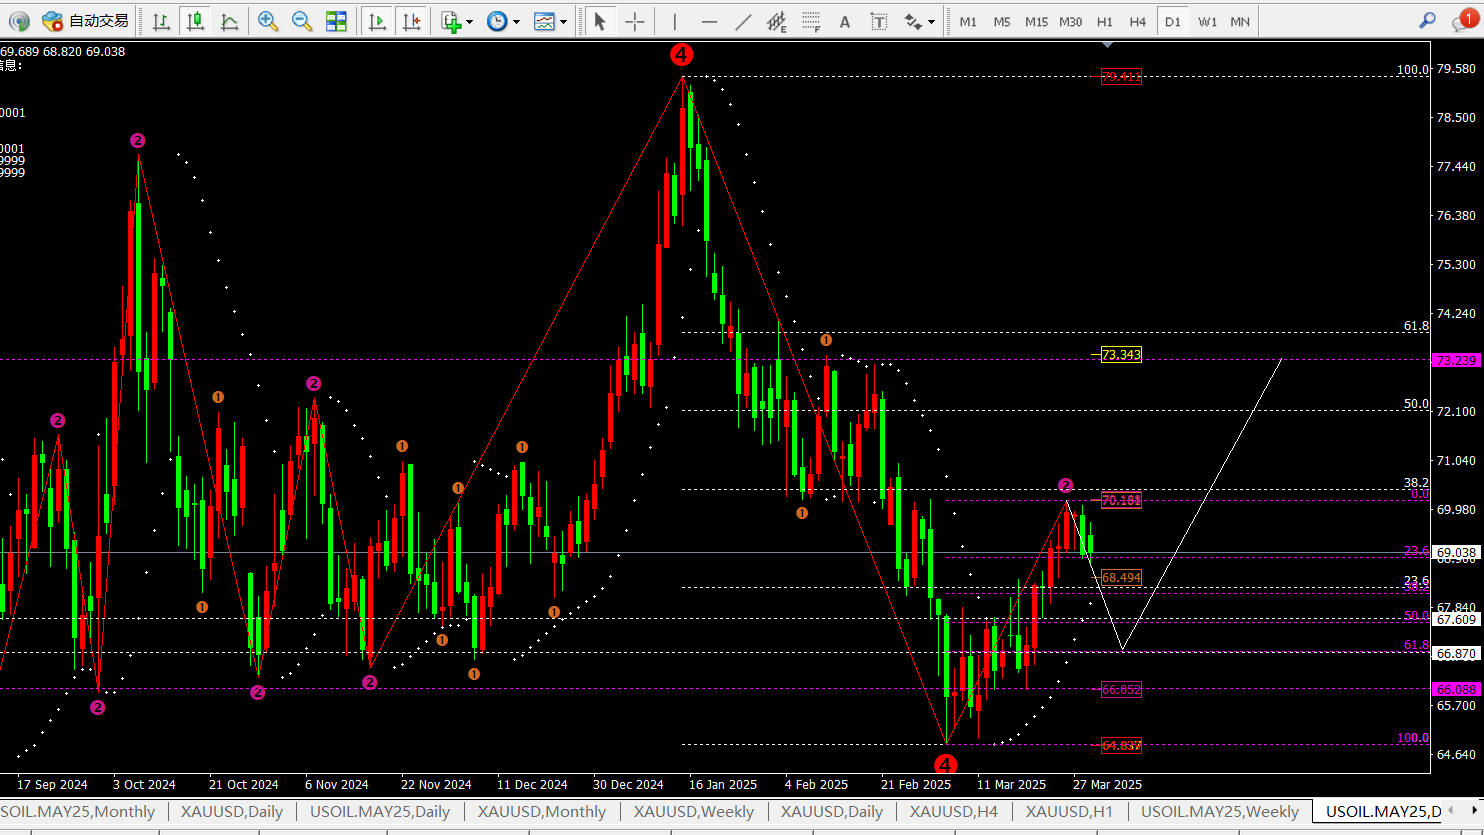Switch chart to line chart mode

coord(229,21)
